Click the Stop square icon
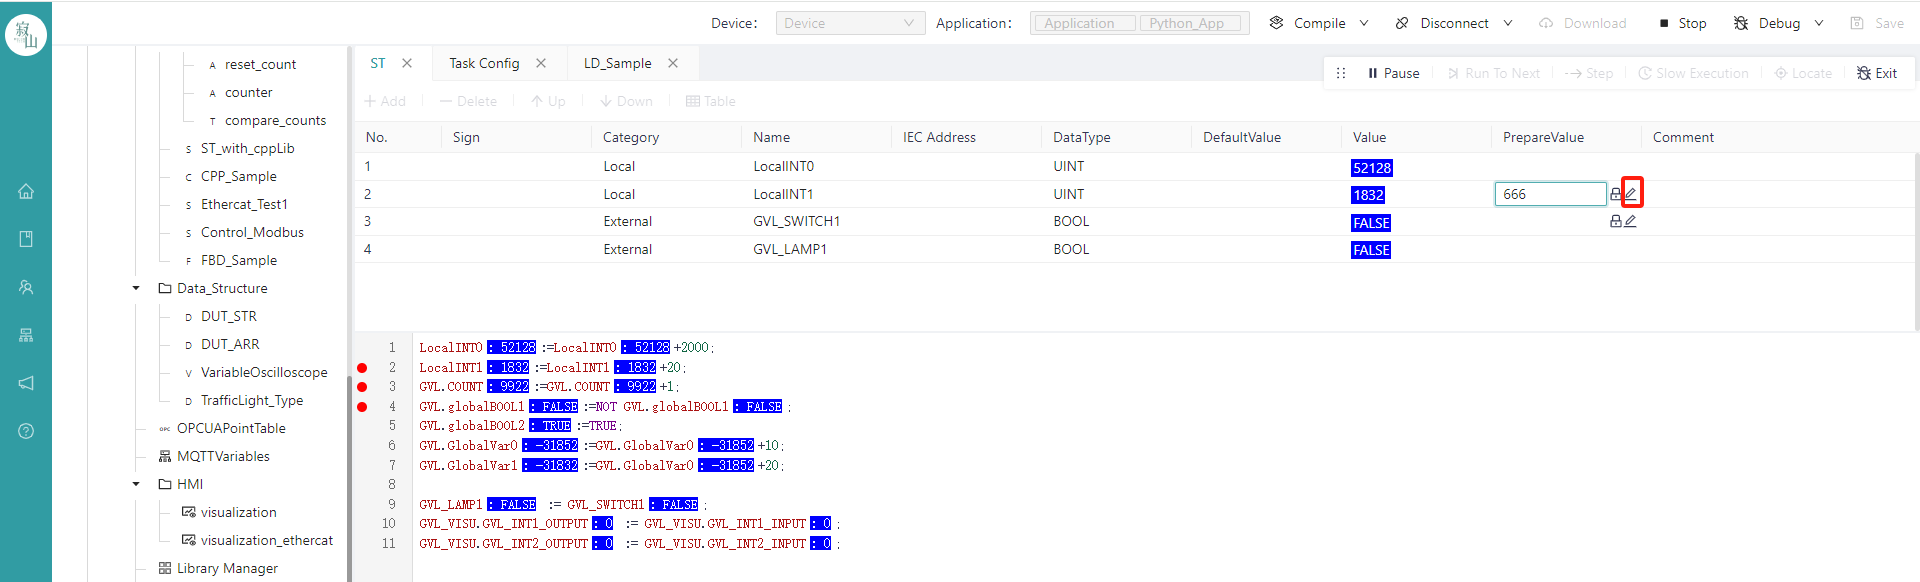1920x582 pixels. pos(1664,23)
